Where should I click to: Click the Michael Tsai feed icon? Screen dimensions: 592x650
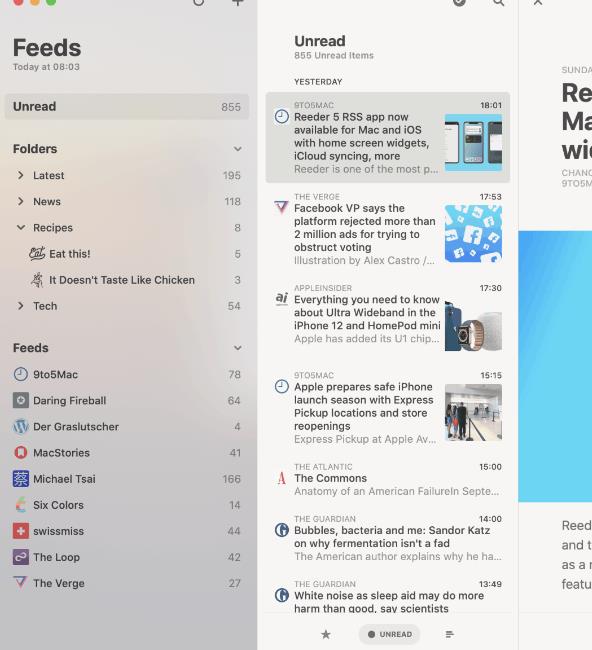[x=21, y=479]
